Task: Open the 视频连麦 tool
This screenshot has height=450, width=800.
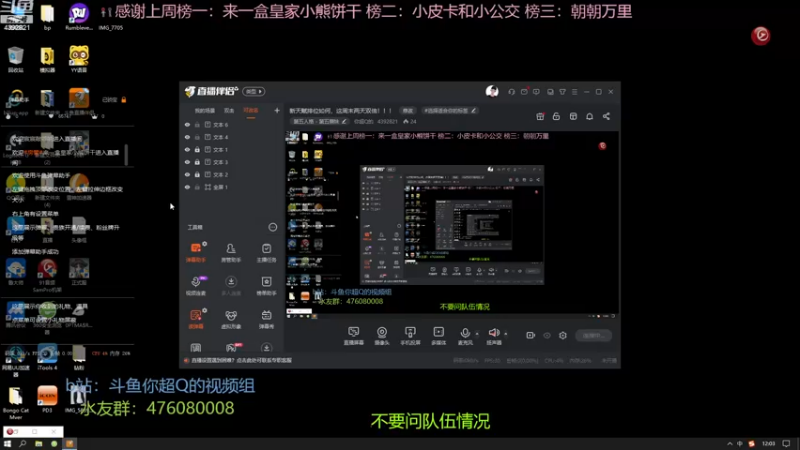Action: click(x=196, y=286)
